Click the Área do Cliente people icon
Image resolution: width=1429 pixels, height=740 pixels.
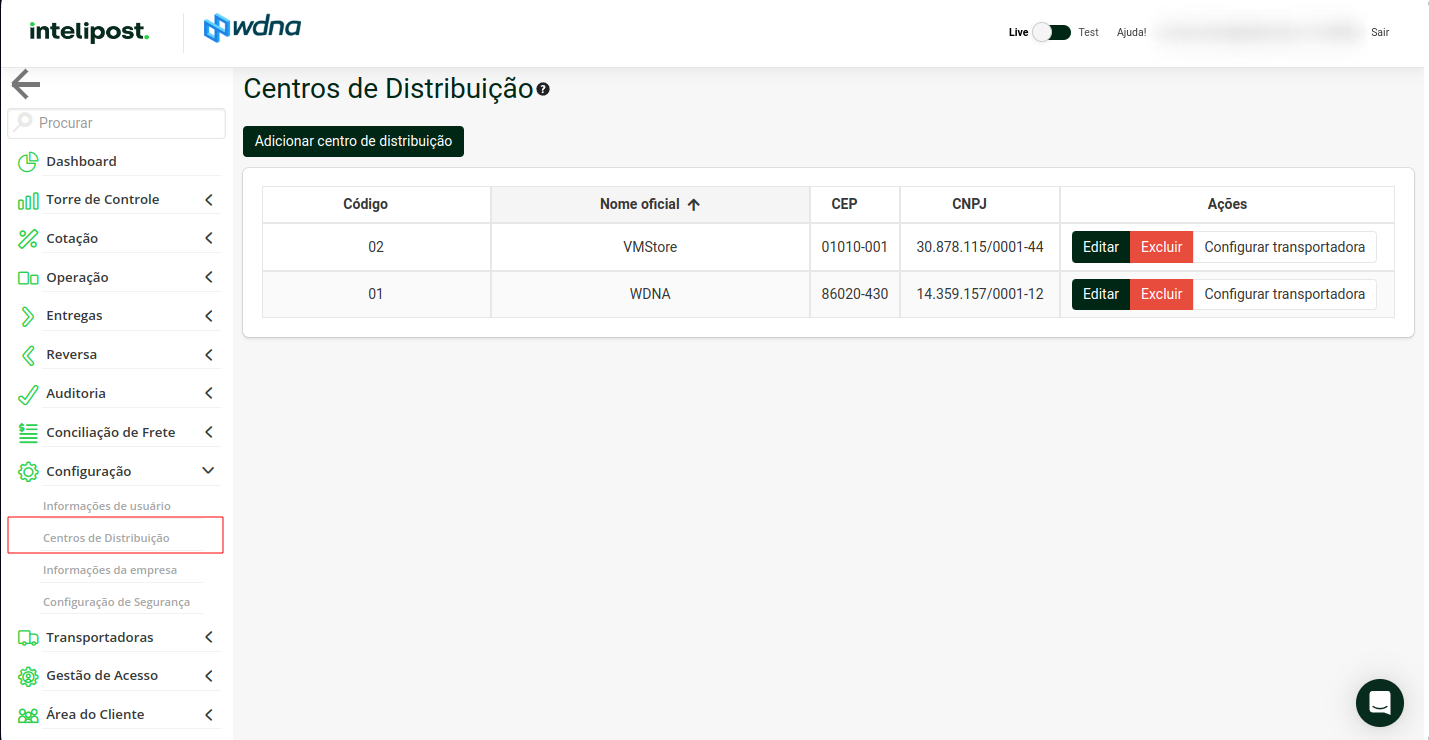(x=28, y=715)
